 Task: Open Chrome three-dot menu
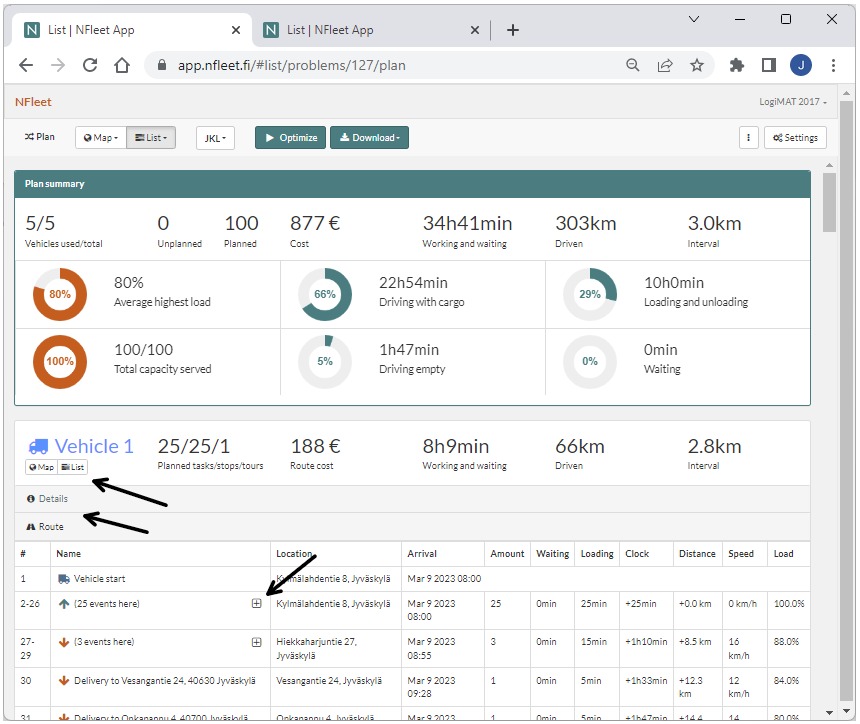pos(833,65)
